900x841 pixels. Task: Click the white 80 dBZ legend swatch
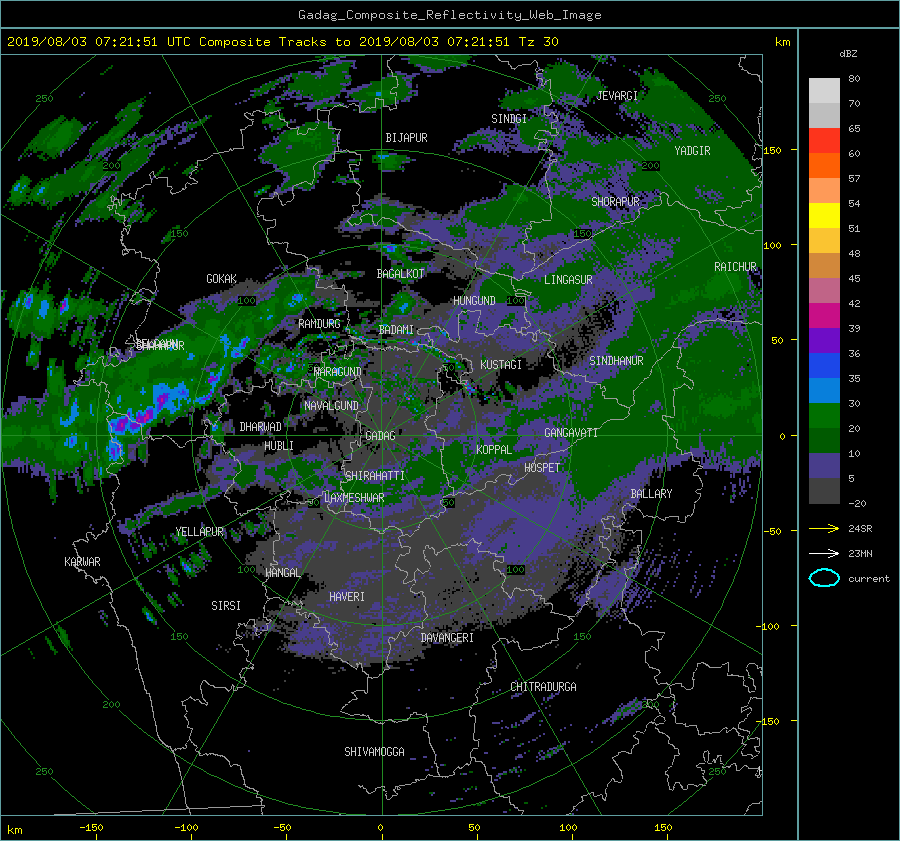click(824, 91)
